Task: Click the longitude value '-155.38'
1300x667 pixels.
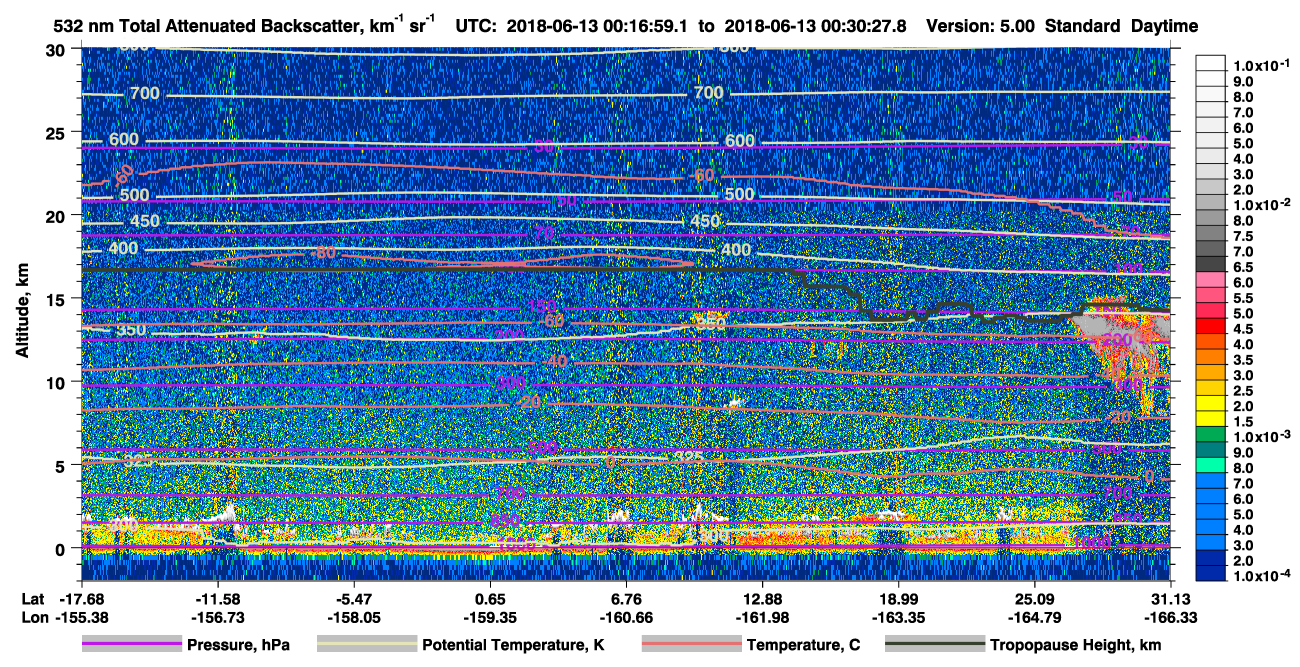Action: 81,616
